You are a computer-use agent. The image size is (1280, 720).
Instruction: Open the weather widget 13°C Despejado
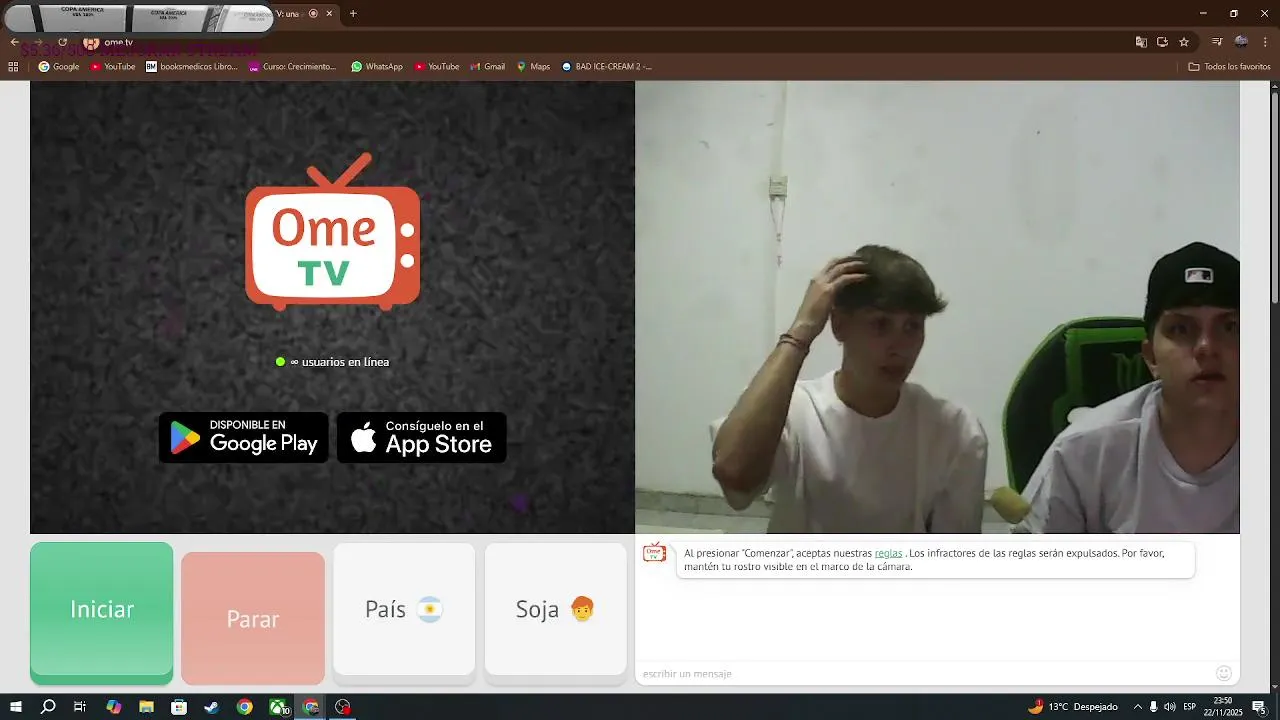pyautogui.click(x=1073, y=707)
